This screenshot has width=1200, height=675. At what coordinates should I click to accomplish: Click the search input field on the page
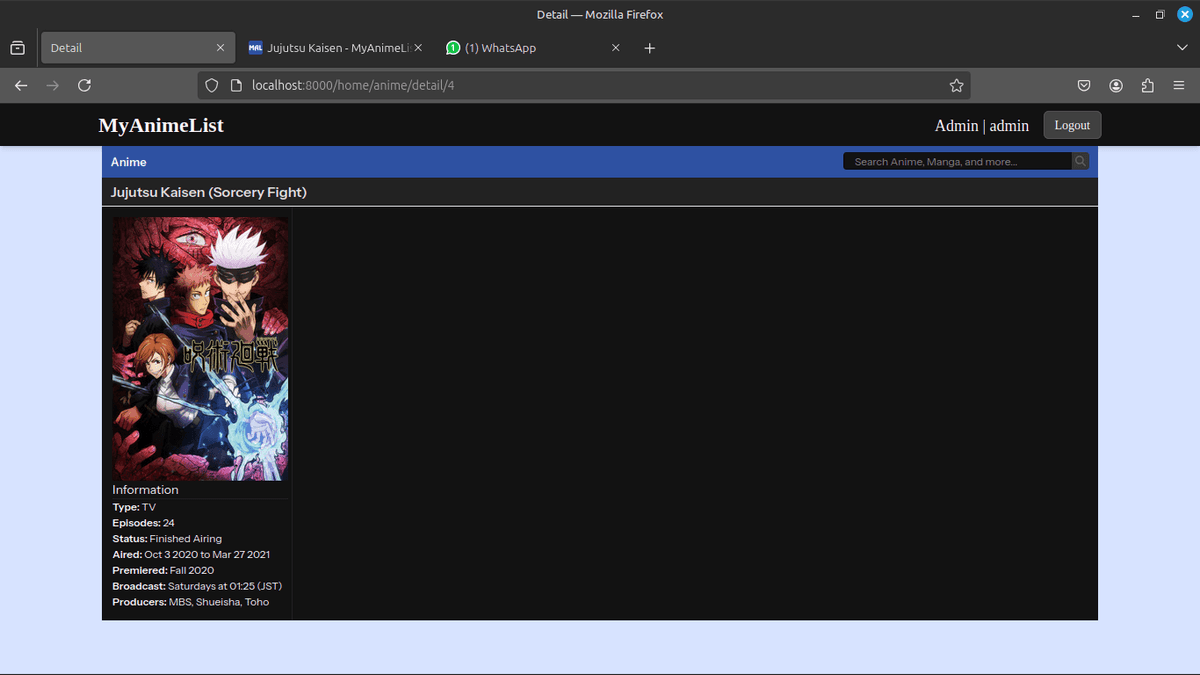(955, 160)
